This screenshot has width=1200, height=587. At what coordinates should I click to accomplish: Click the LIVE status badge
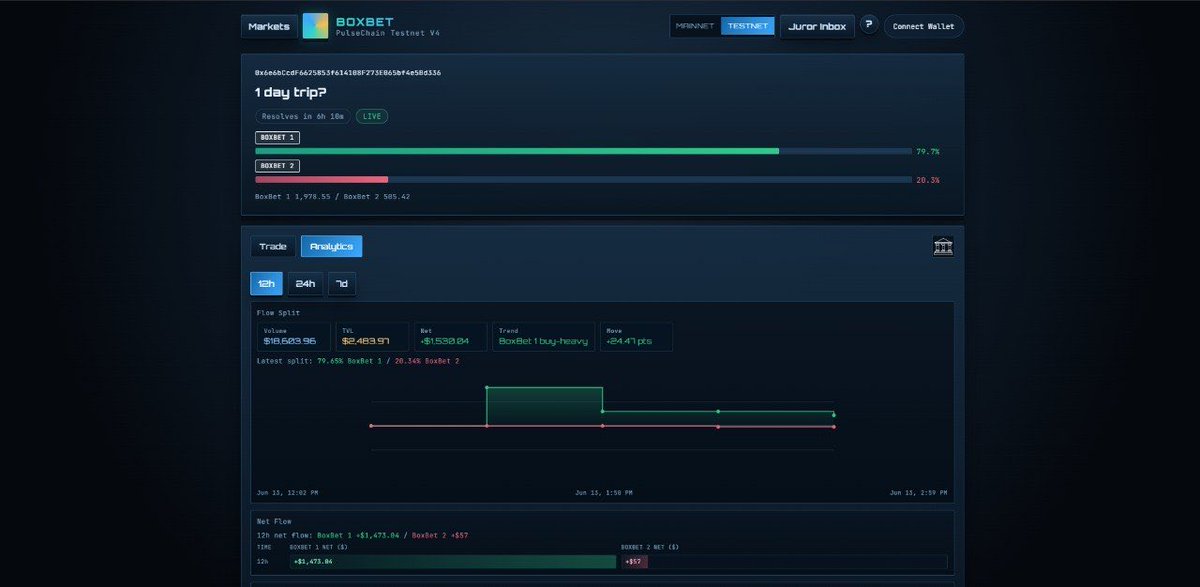(372, 116)
